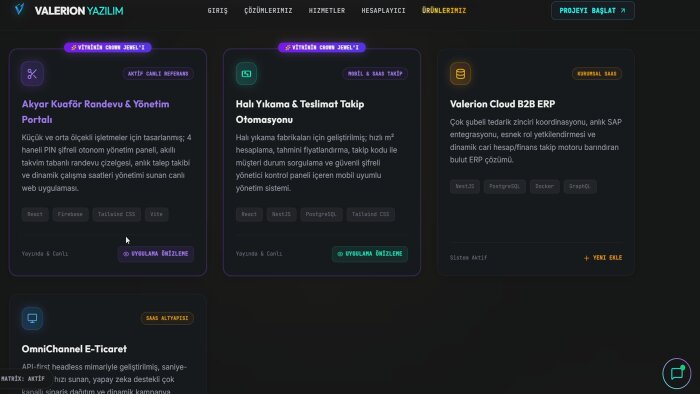Click the database icon on Cloud B2B ERP card
Viewport: 700px width, 394px height.
(460, 74)
